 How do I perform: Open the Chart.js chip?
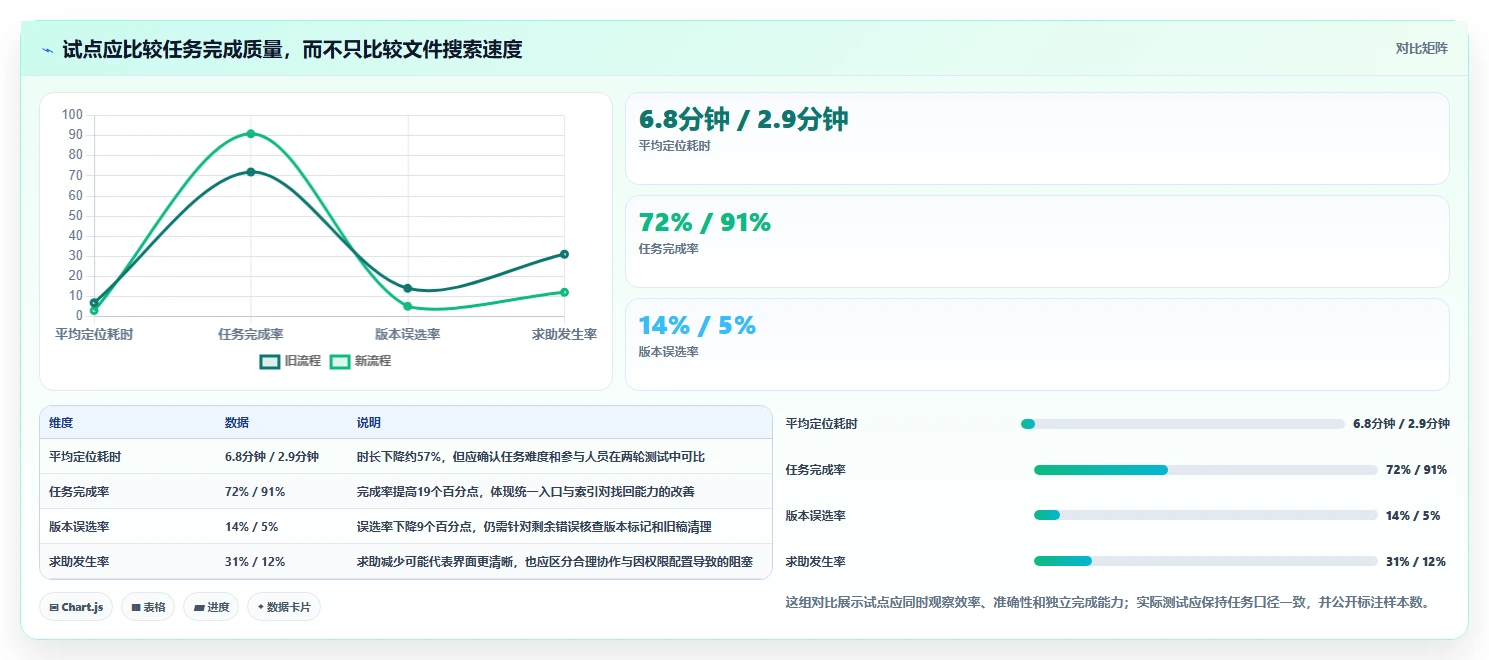click(x=76, y=607)
